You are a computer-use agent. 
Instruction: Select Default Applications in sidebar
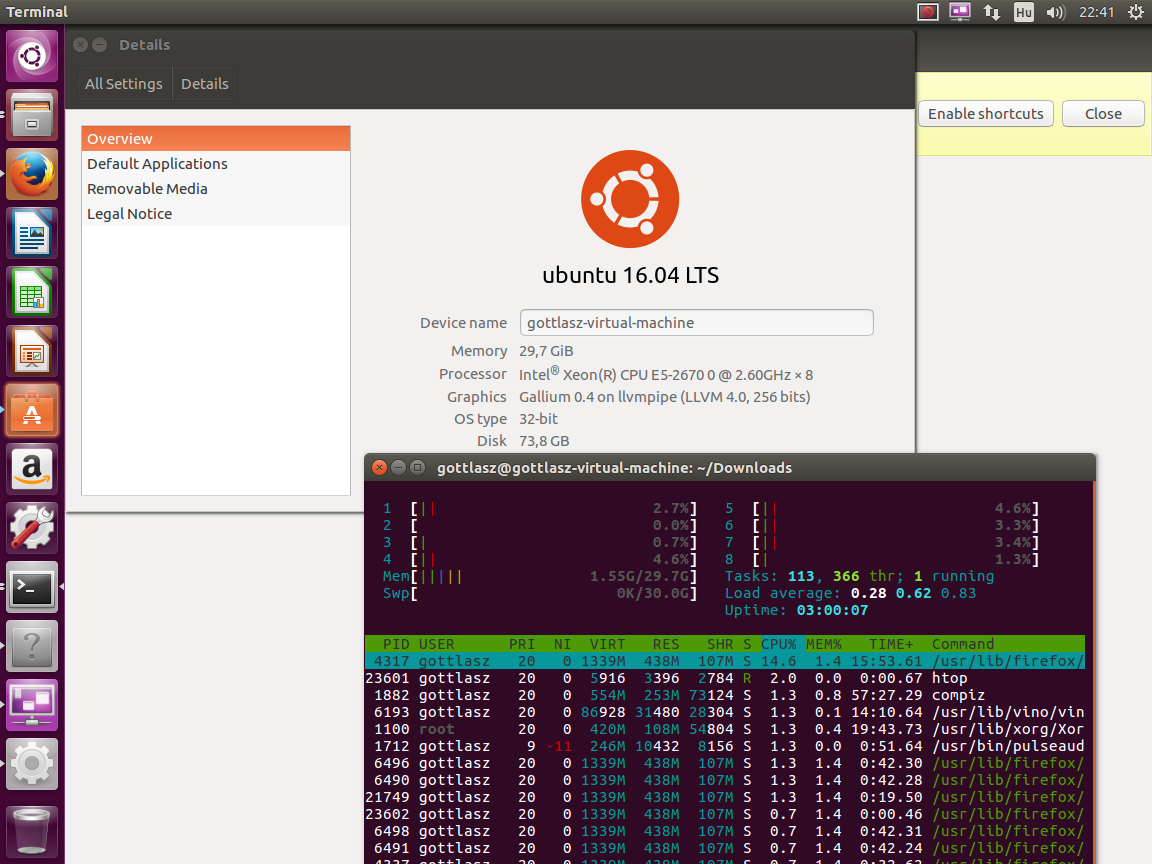pyautogui.click(x=215, y=164)
